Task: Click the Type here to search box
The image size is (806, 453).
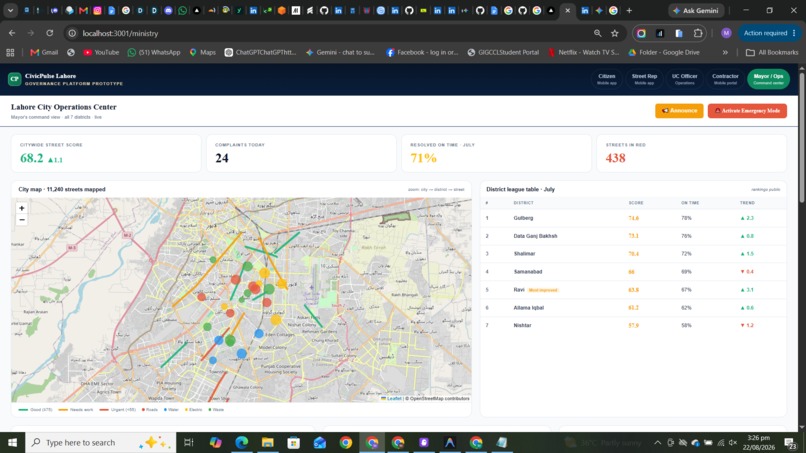Action: point(101,442)
